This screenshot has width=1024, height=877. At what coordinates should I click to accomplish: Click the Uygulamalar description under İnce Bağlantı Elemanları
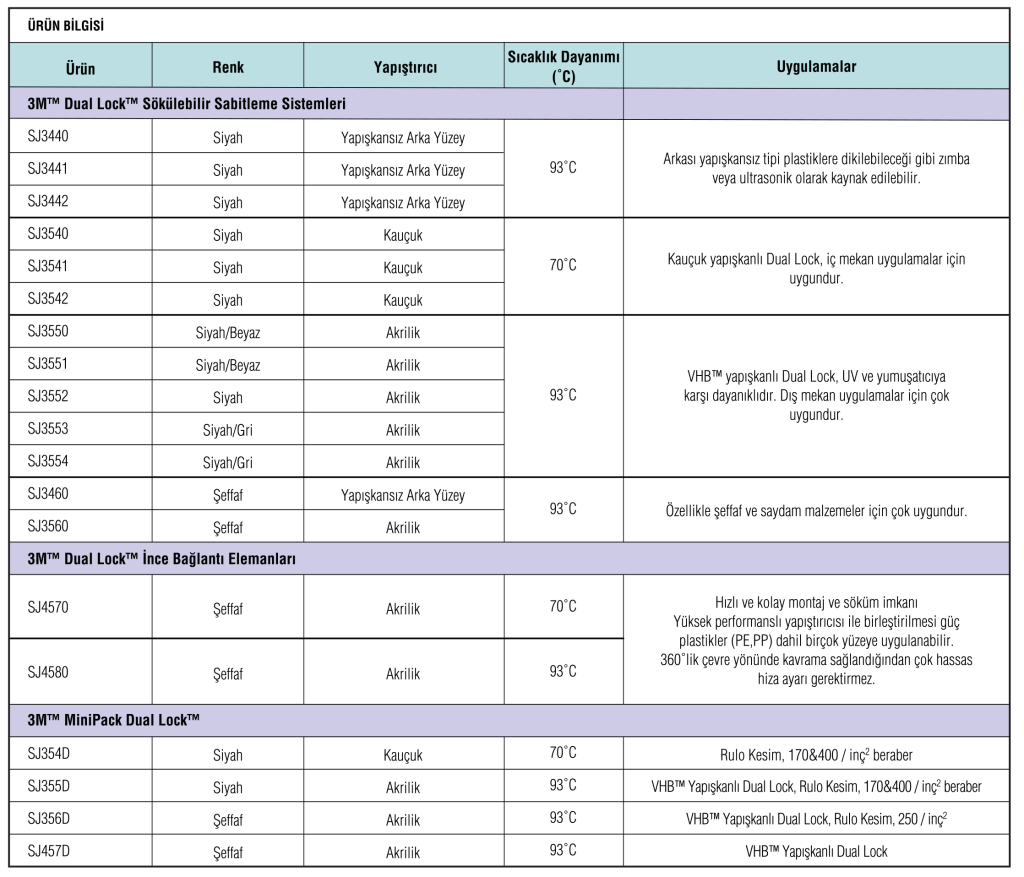click(x=816, y=640)
